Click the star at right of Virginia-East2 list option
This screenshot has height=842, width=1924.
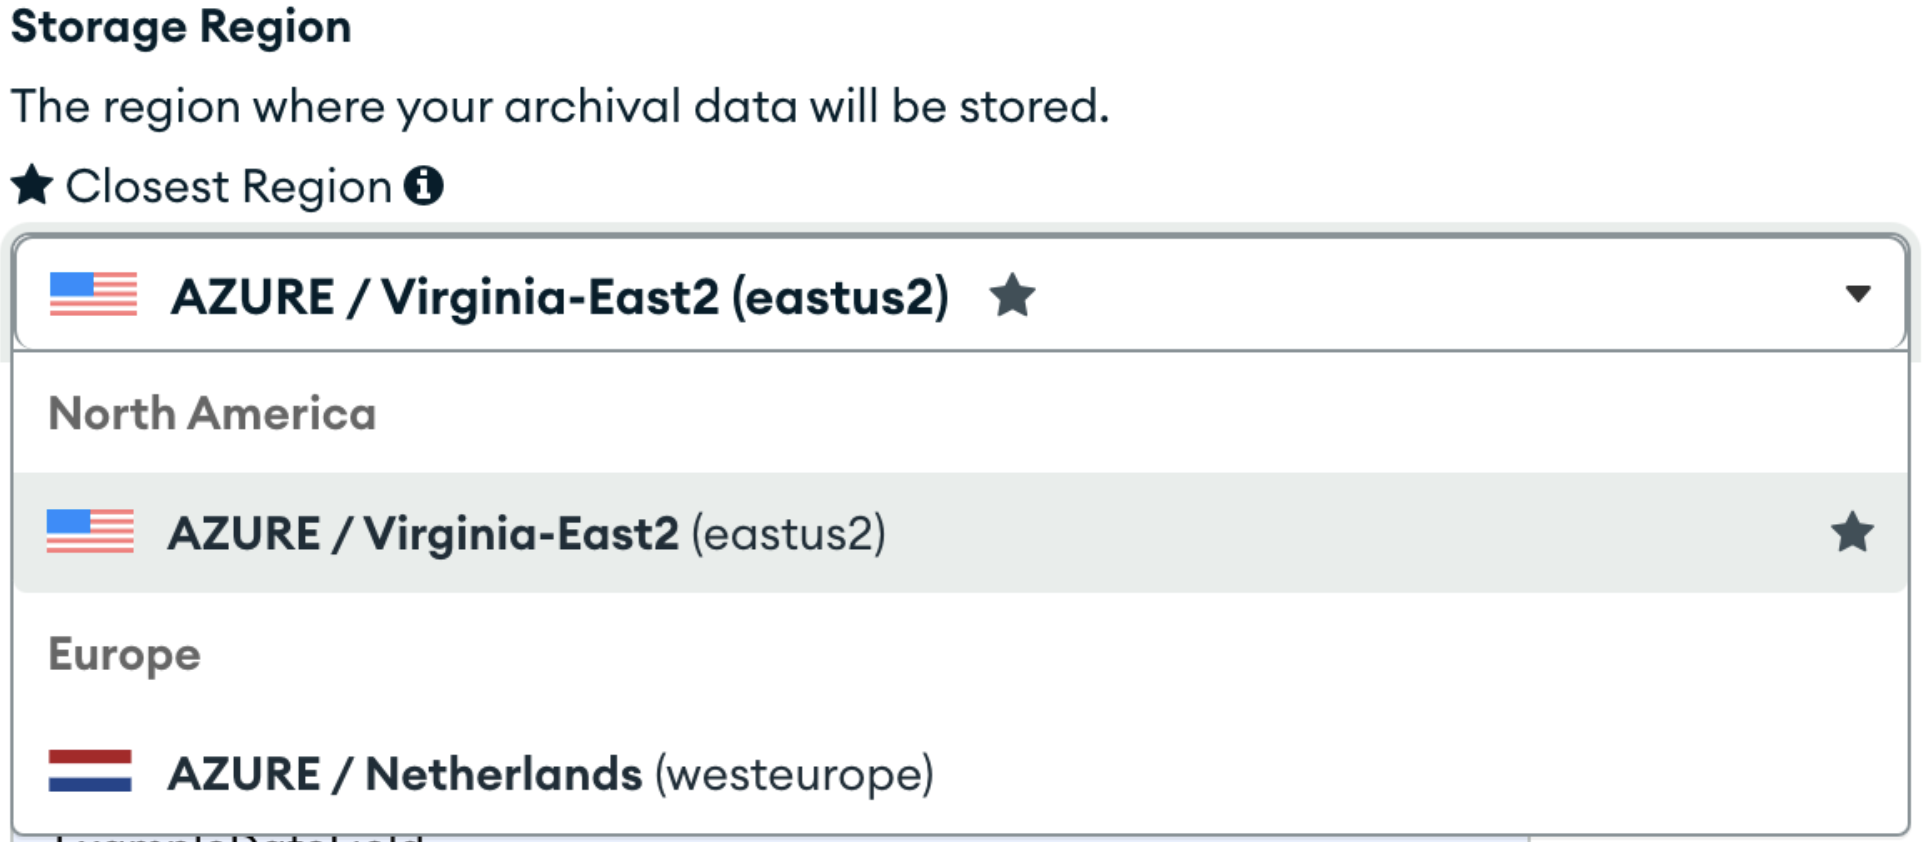click(1852, 532)
